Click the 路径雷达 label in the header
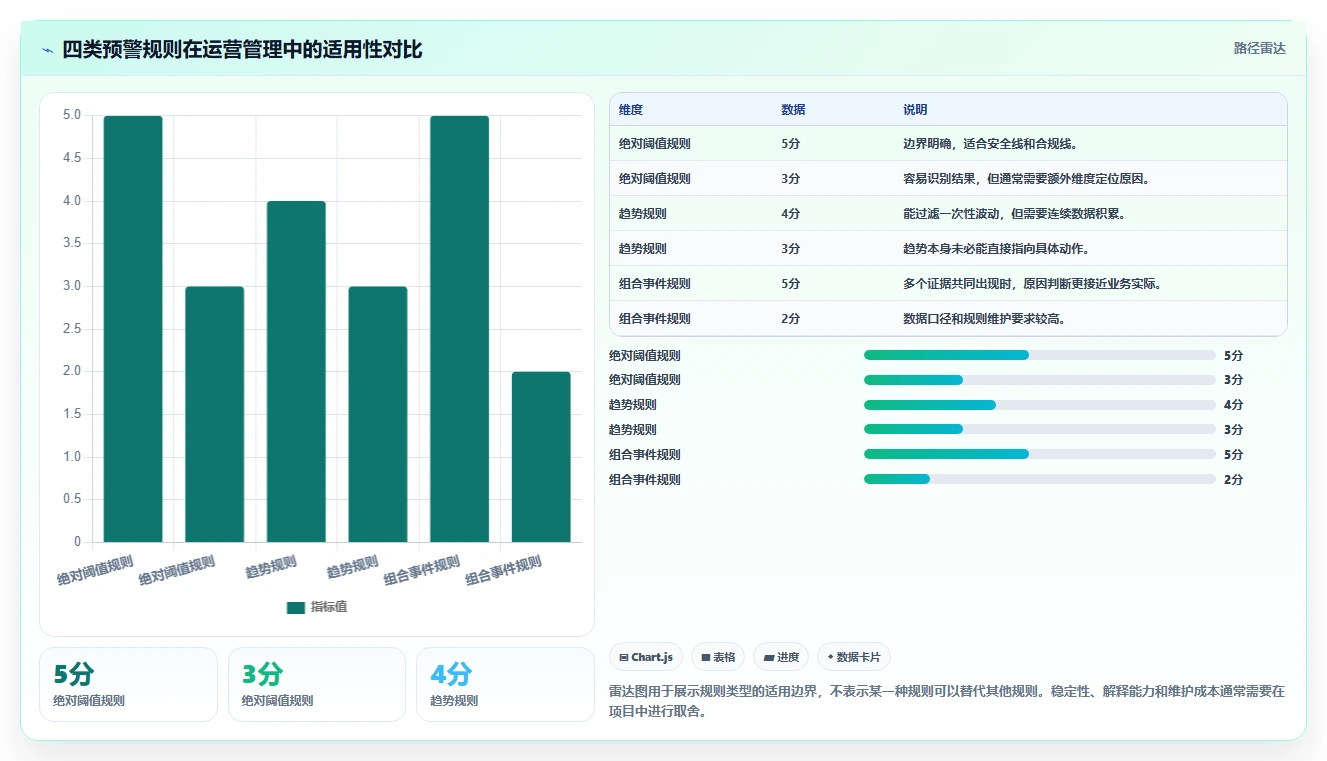Viewport: 1327px width, 761px height. (1260, 48)
